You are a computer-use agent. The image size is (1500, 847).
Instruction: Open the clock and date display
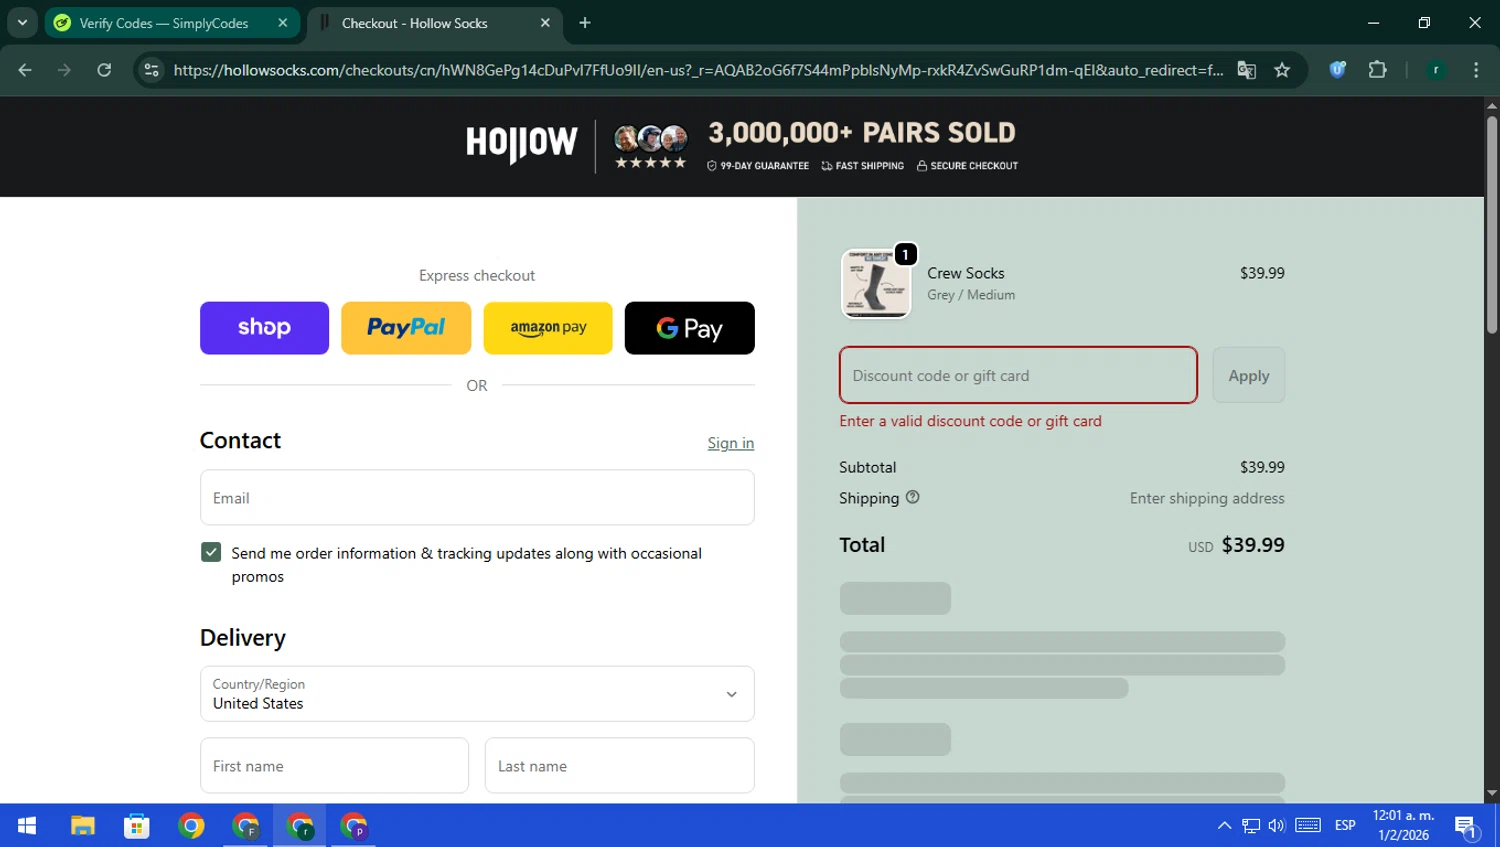(x=1403, y=826)
